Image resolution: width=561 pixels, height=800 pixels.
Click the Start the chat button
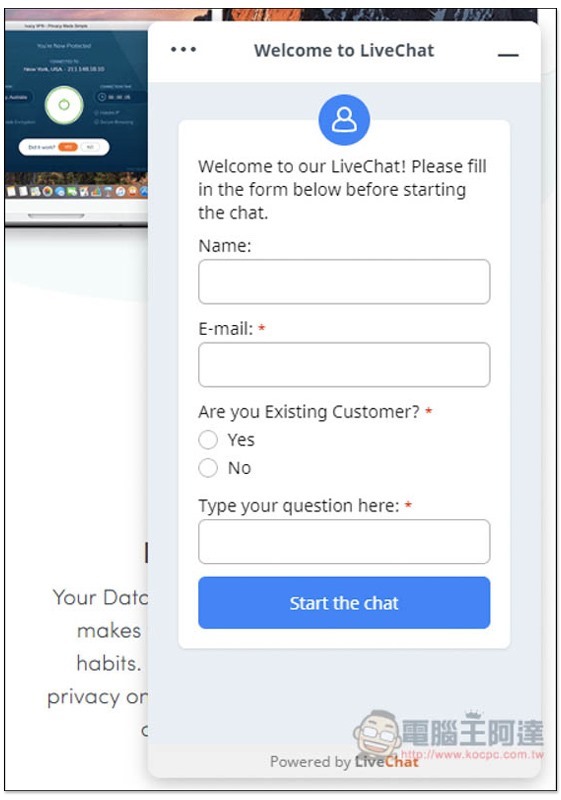344,603
